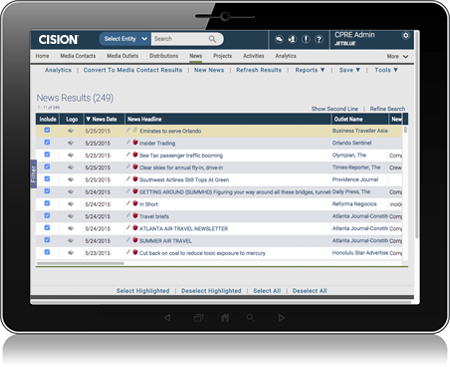Screen dimensions: 450x367
Task: Click the user contact icon in the header
Action: 292,39
